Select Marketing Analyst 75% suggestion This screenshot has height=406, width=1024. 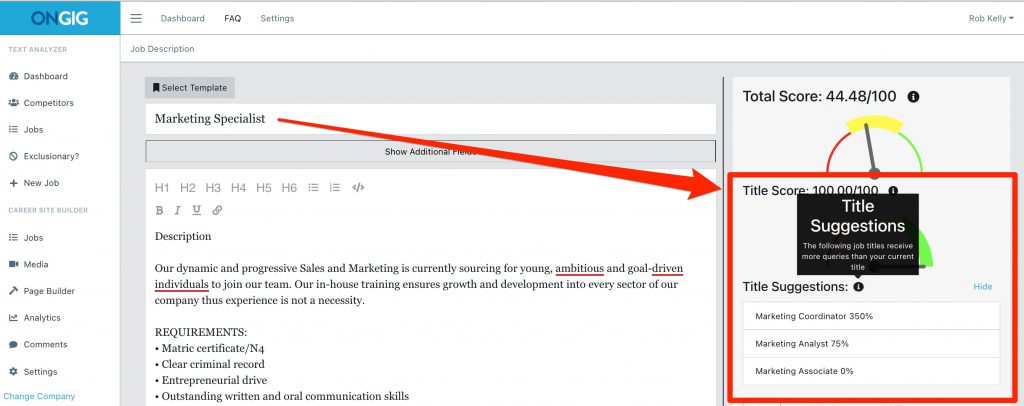pyautogui.click(x=871, y=343)
